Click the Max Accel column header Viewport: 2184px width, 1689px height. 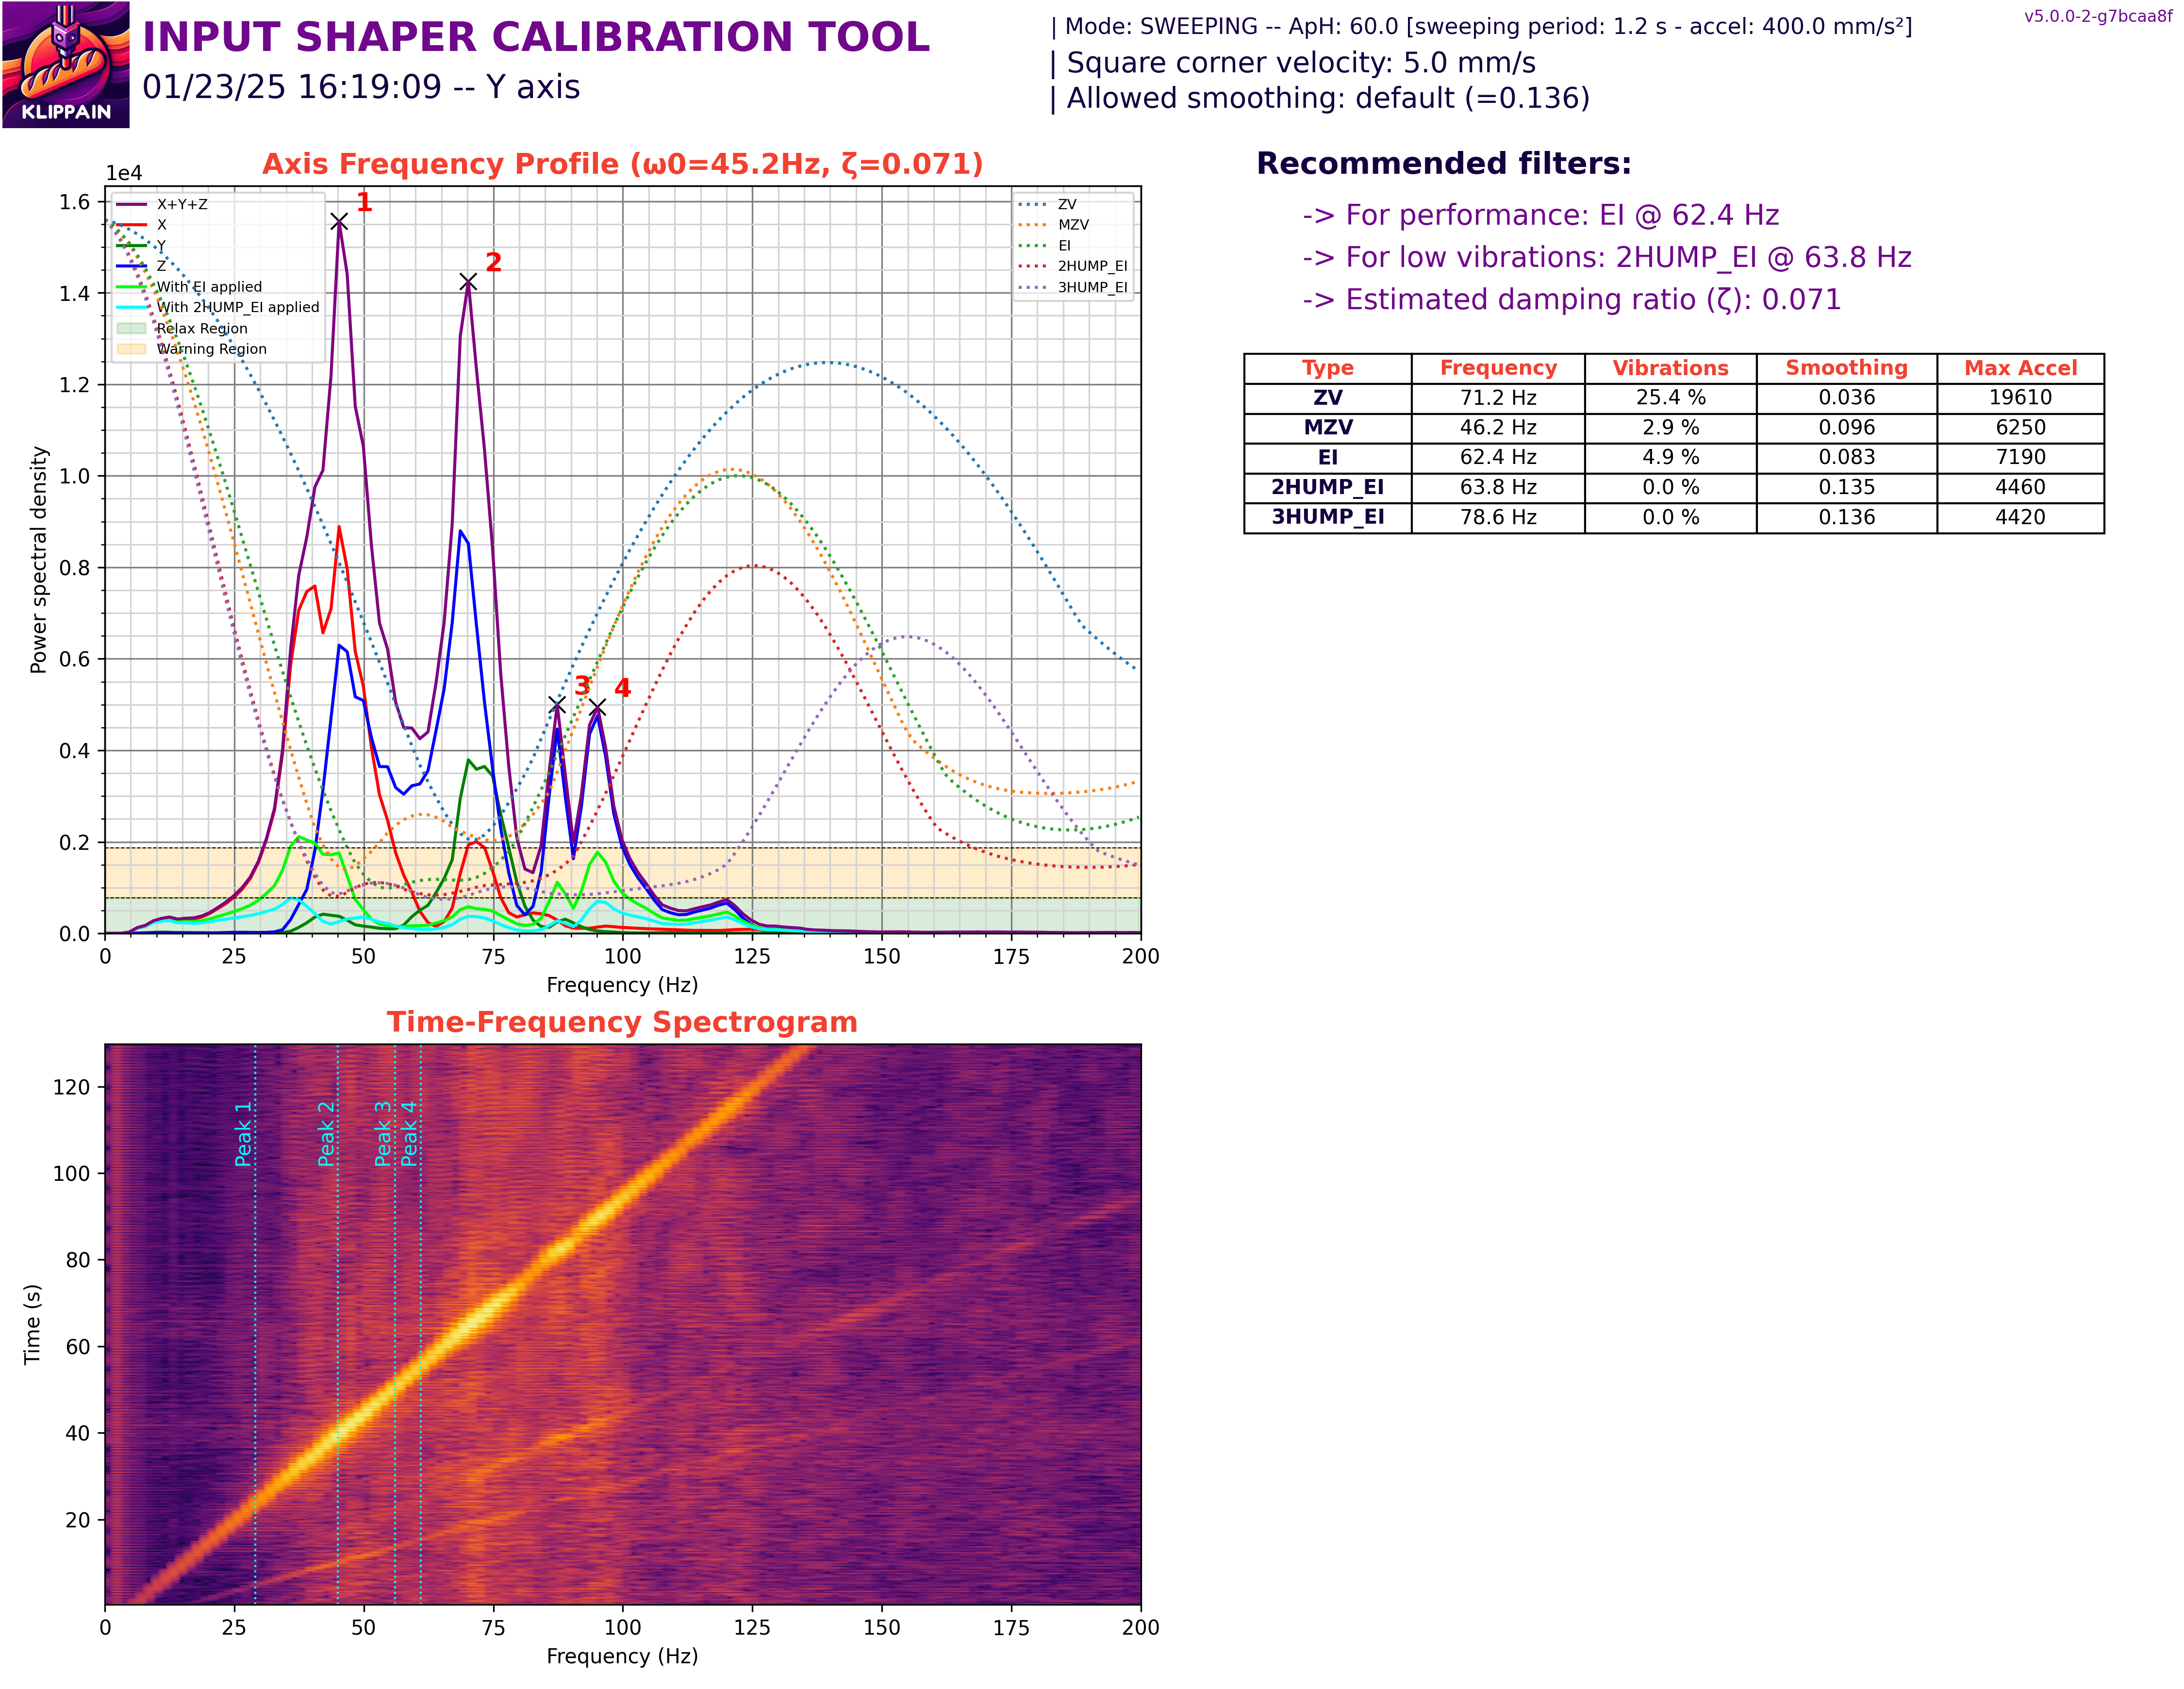2020,368
